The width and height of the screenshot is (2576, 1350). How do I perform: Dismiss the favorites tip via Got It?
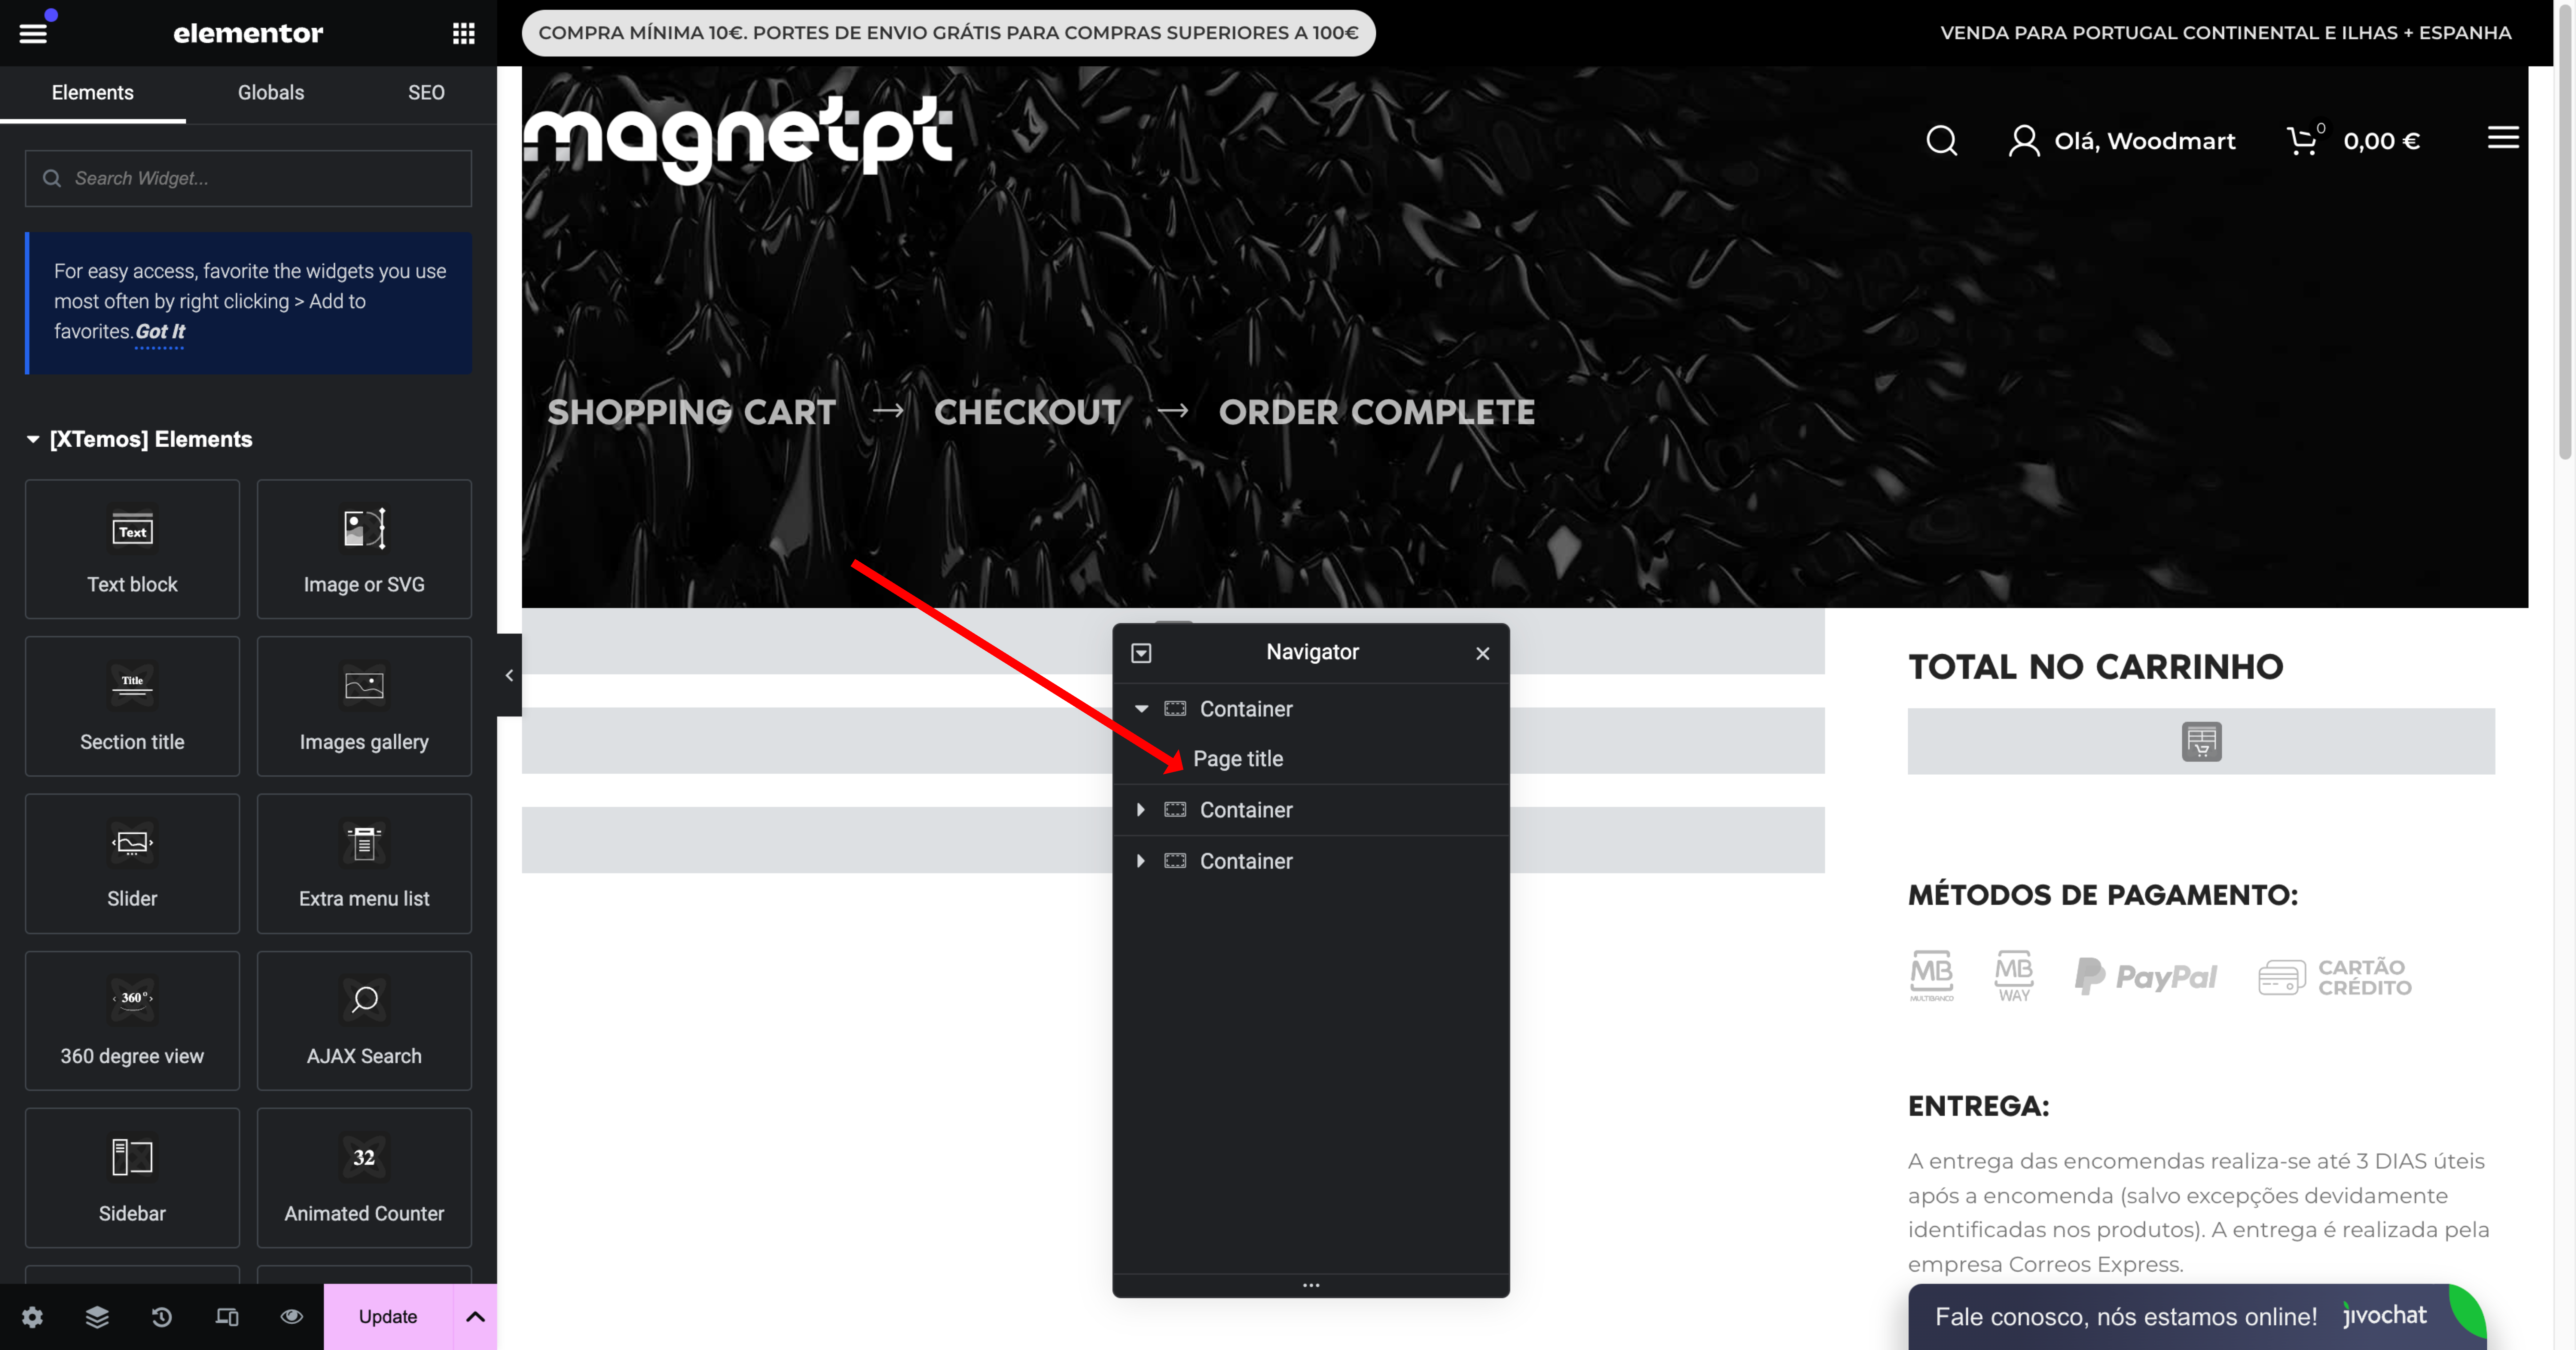coord(160,331)
